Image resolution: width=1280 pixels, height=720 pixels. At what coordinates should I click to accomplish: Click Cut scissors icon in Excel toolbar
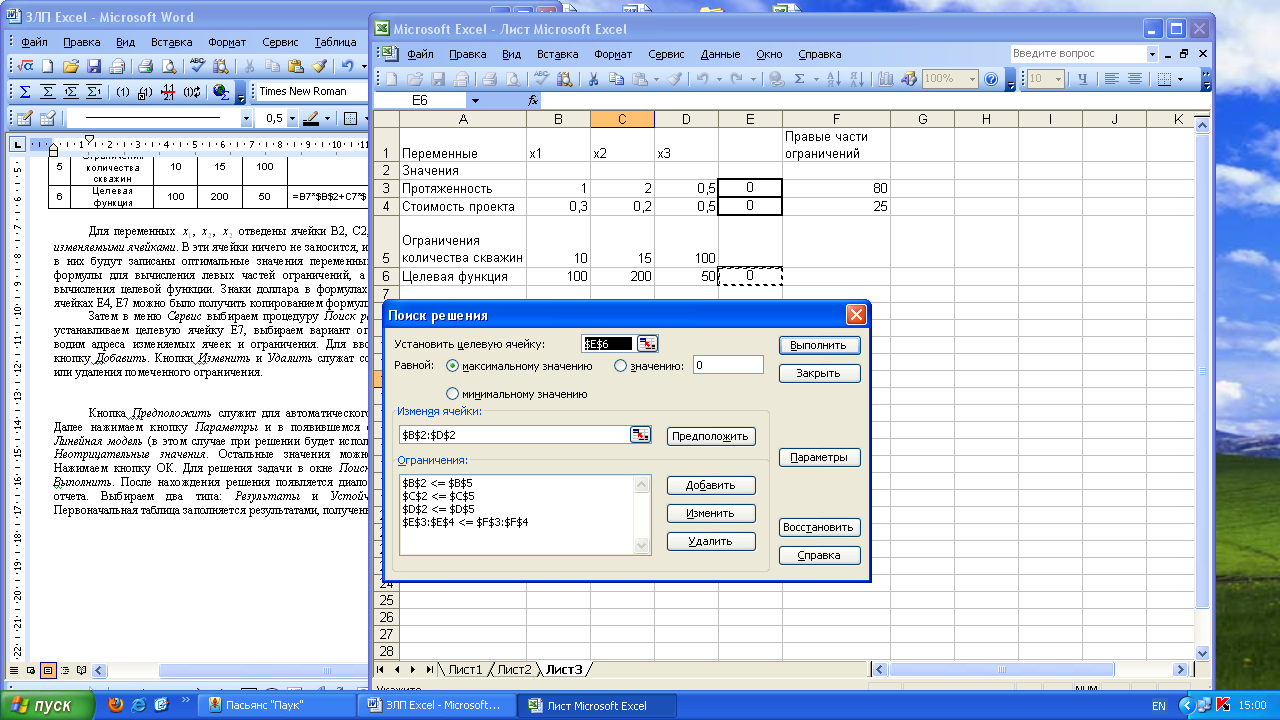coord(593,79)
